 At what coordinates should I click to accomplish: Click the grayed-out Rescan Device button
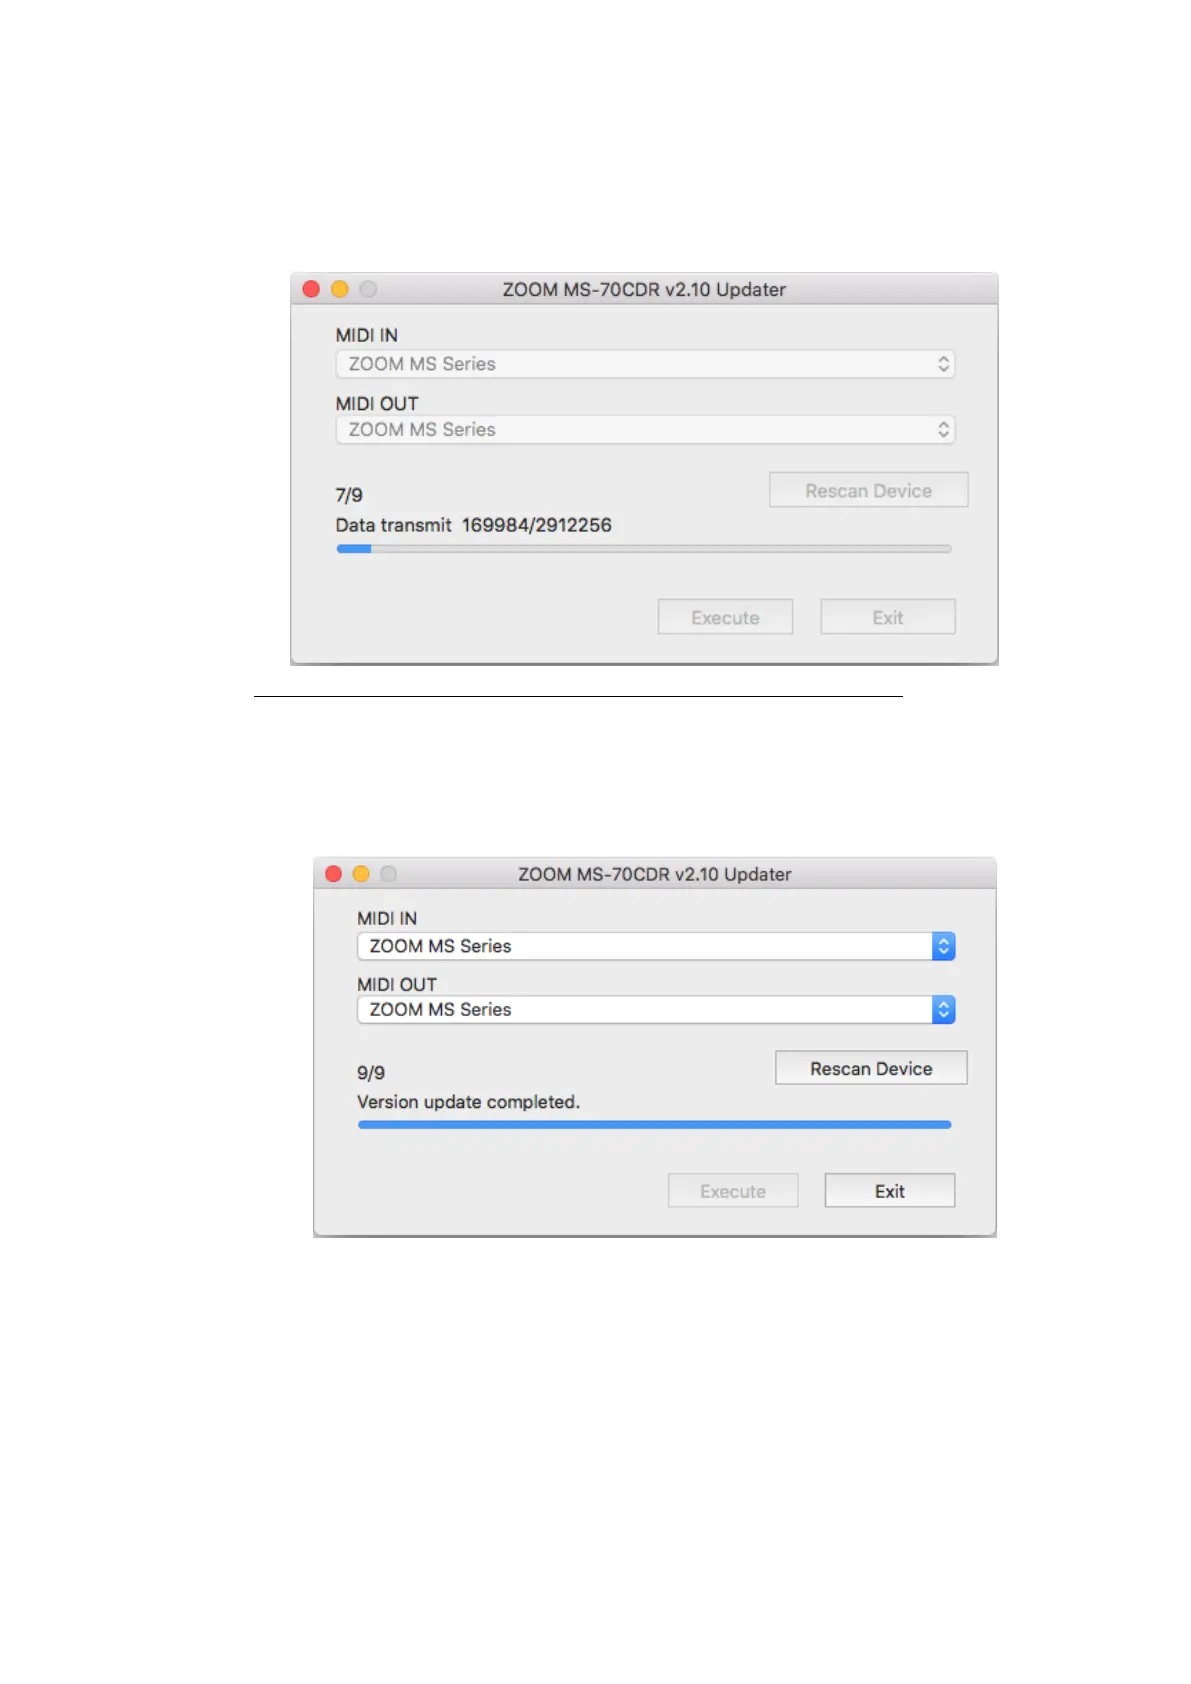point(868,490)
